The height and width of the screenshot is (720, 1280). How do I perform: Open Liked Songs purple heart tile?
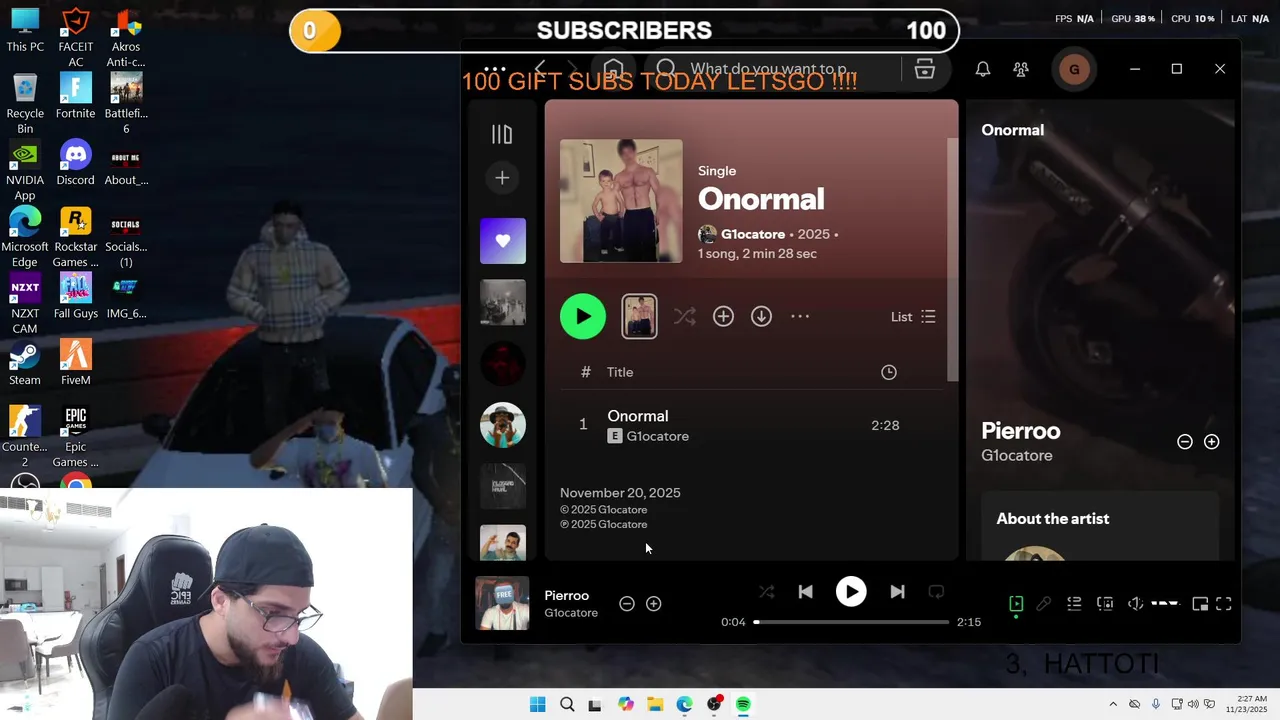[503, 241]
